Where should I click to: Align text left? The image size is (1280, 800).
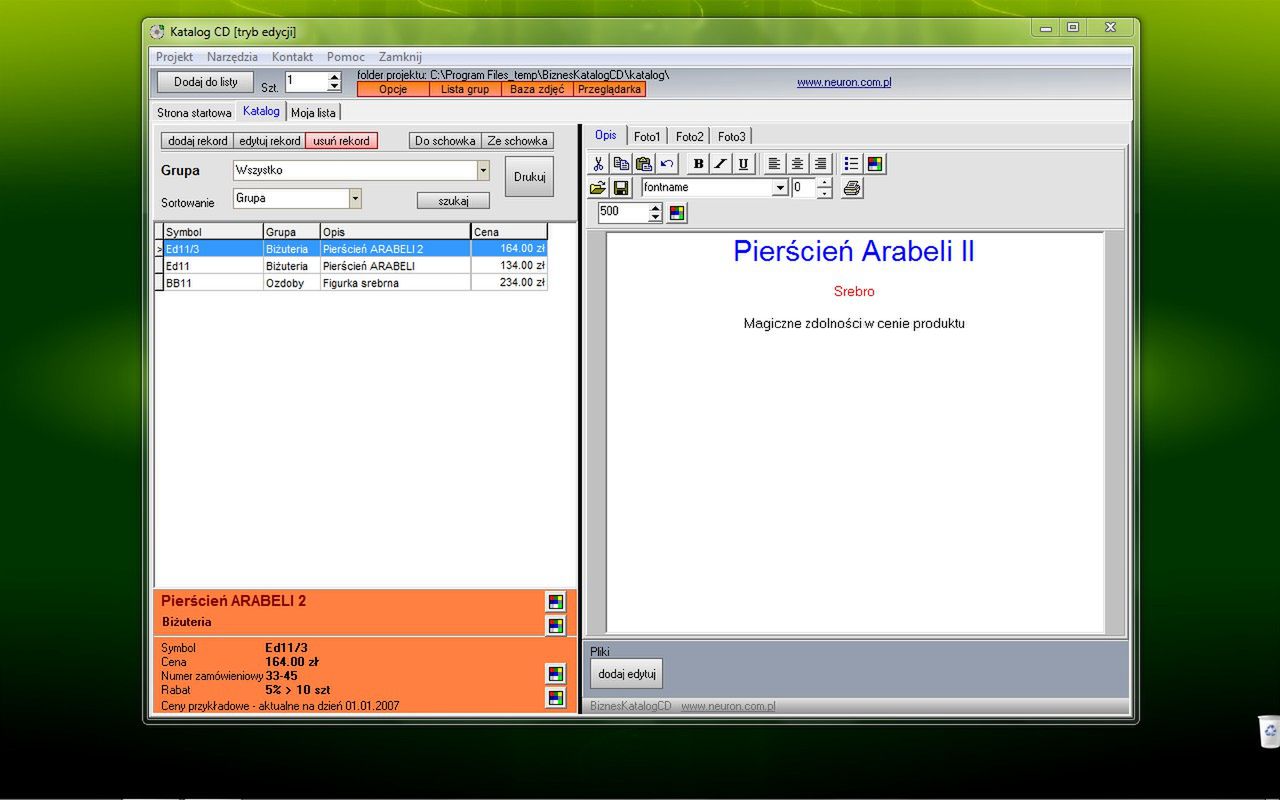click(x=775, y=164)
